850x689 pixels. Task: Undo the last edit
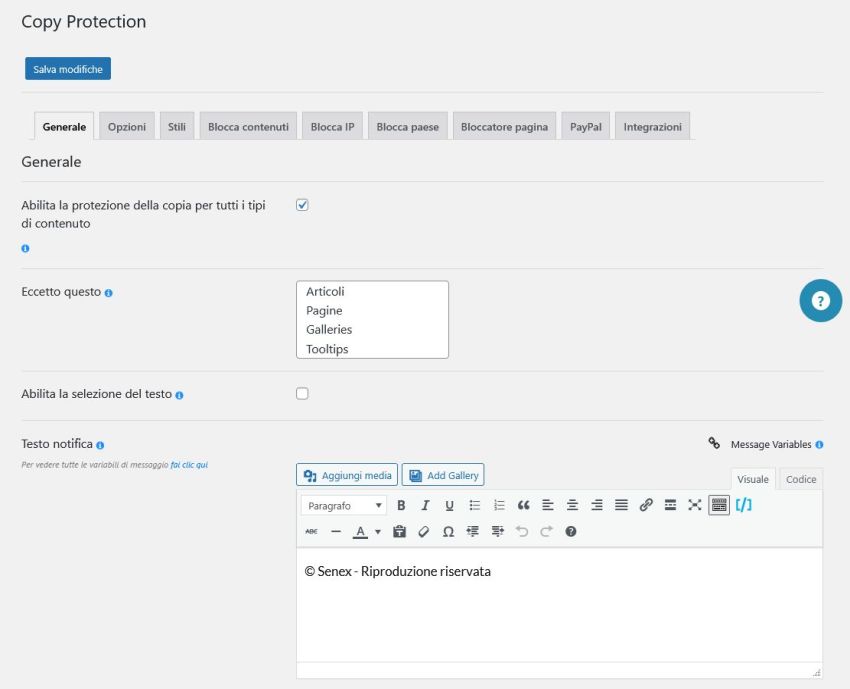point(522,531)
